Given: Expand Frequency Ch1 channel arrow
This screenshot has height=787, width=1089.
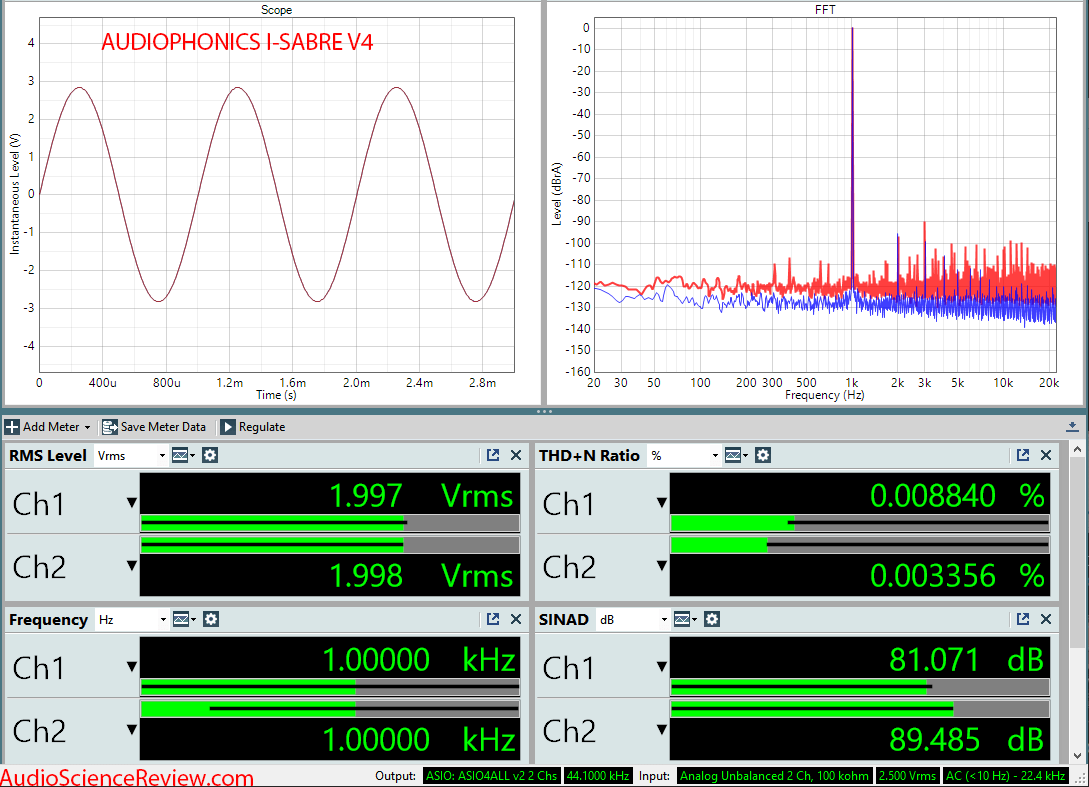Looking at the screenshot, I should [131, 667].
